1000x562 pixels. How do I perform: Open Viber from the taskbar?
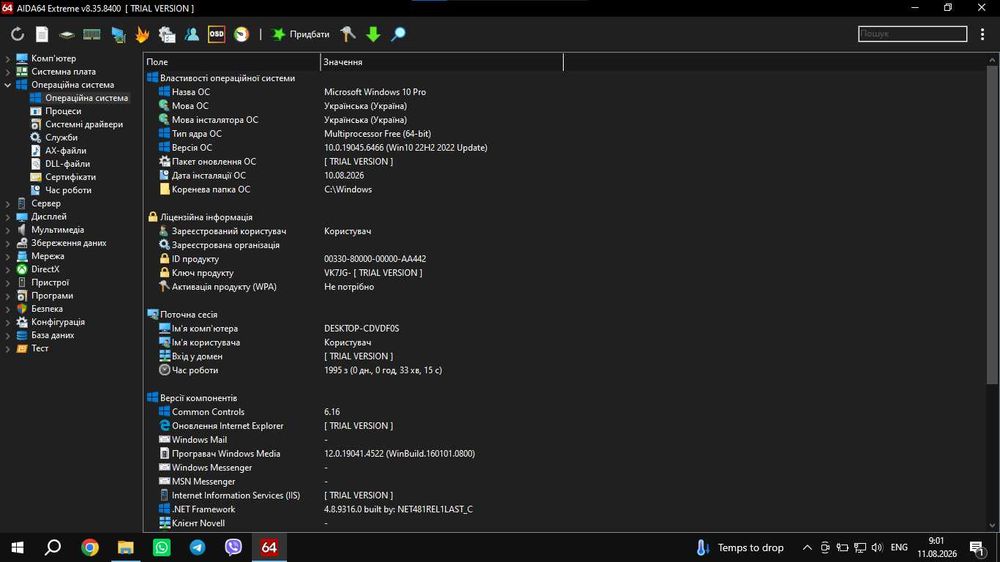click(x=233, y=547)
